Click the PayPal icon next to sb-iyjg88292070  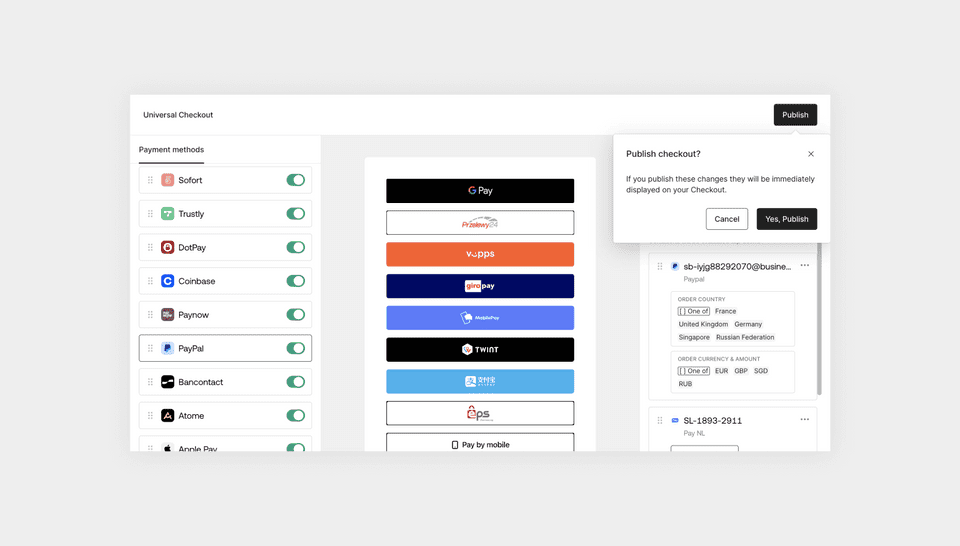click(x=675, y=266)
